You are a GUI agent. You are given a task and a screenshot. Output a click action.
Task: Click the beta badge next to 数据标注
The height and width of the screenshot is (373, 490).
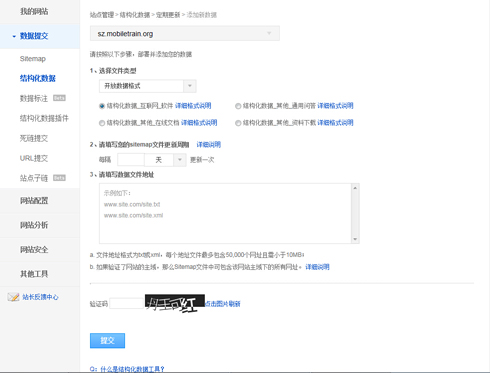click(x=59, y=98)
